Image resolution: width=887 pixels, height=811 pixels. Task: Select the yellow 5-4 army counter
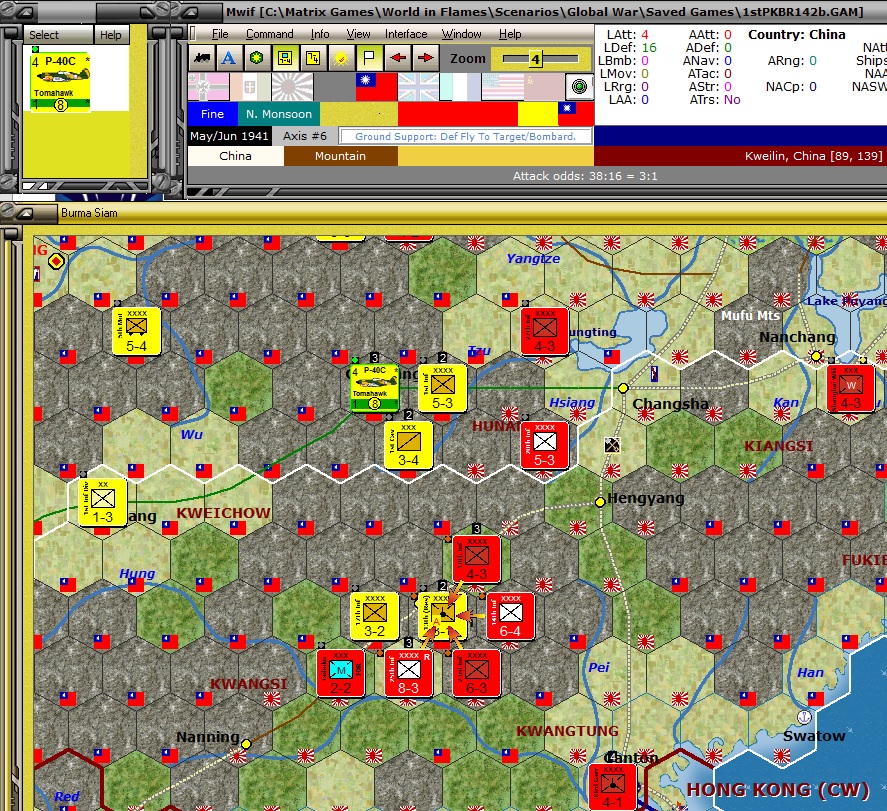[136, 331]
